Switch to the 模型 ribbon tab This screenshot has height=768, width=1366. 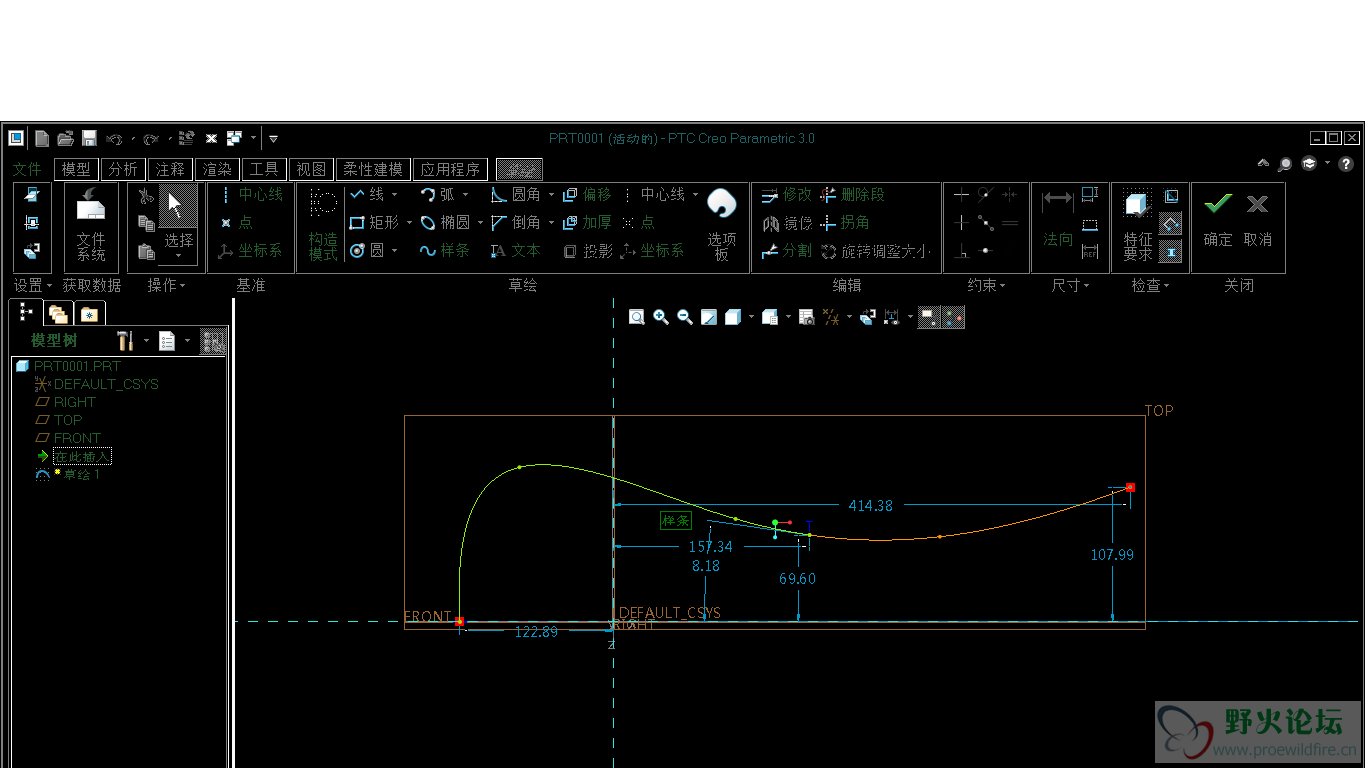76,169
